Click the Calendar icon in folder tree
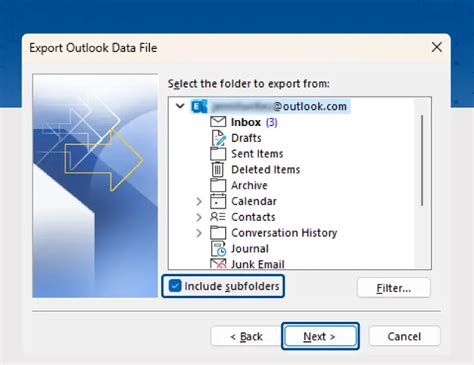The width and height of the screenshot is (474, 365). [x=218, y=201]
